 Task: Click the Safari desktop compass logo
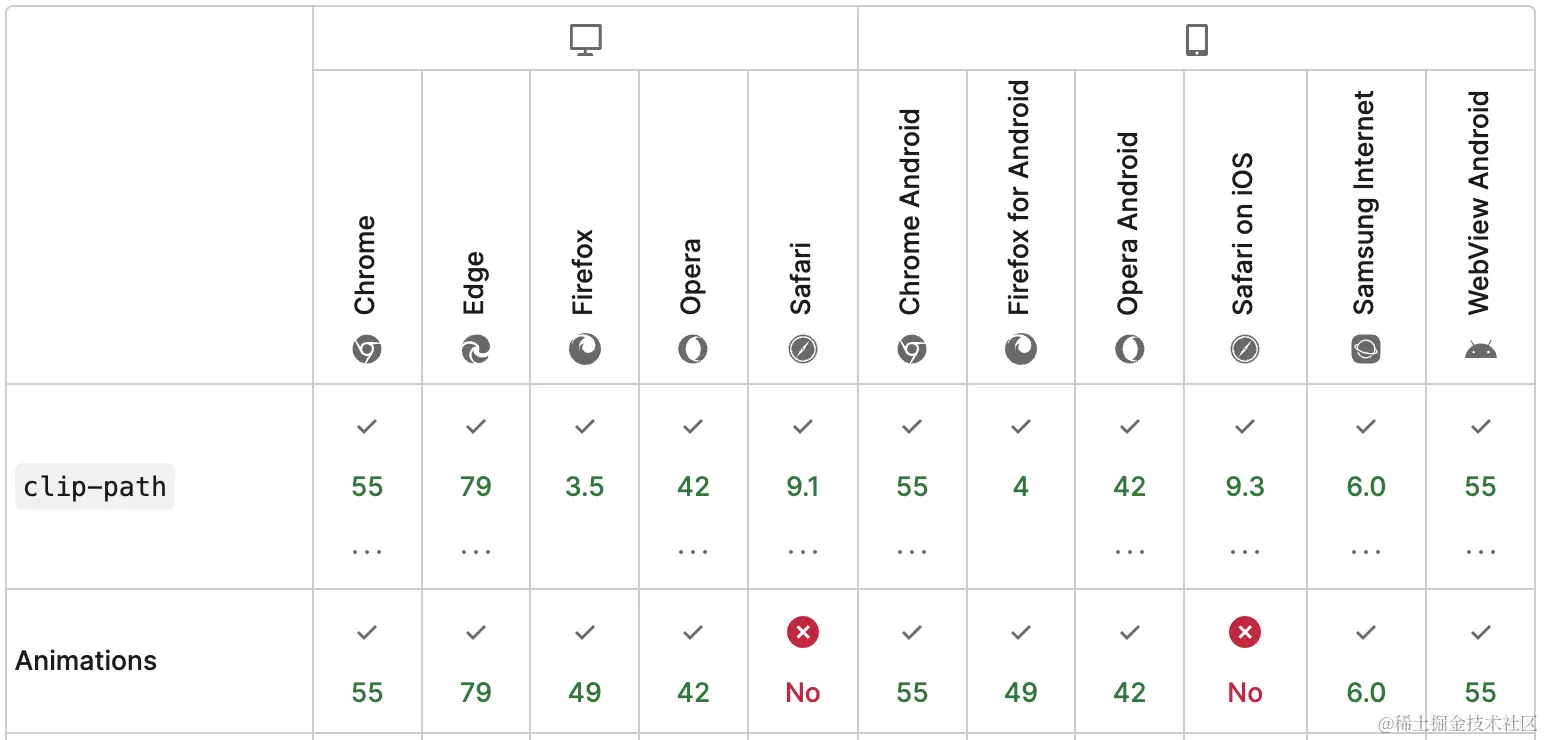(x=803, y=349)
